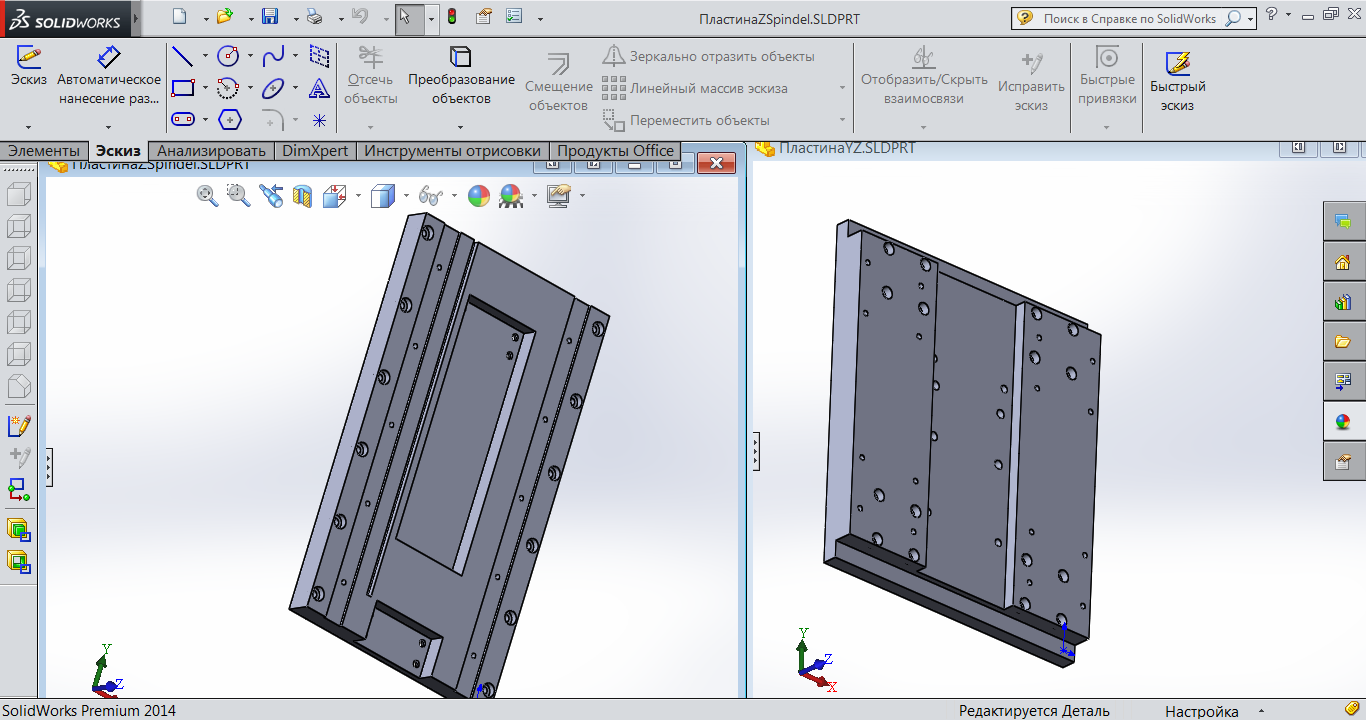Click the ПластинаYZ.SLDPRT window title
This screenshot has width=1366, height=720.
pyautogui.click(x=848, y=148)
